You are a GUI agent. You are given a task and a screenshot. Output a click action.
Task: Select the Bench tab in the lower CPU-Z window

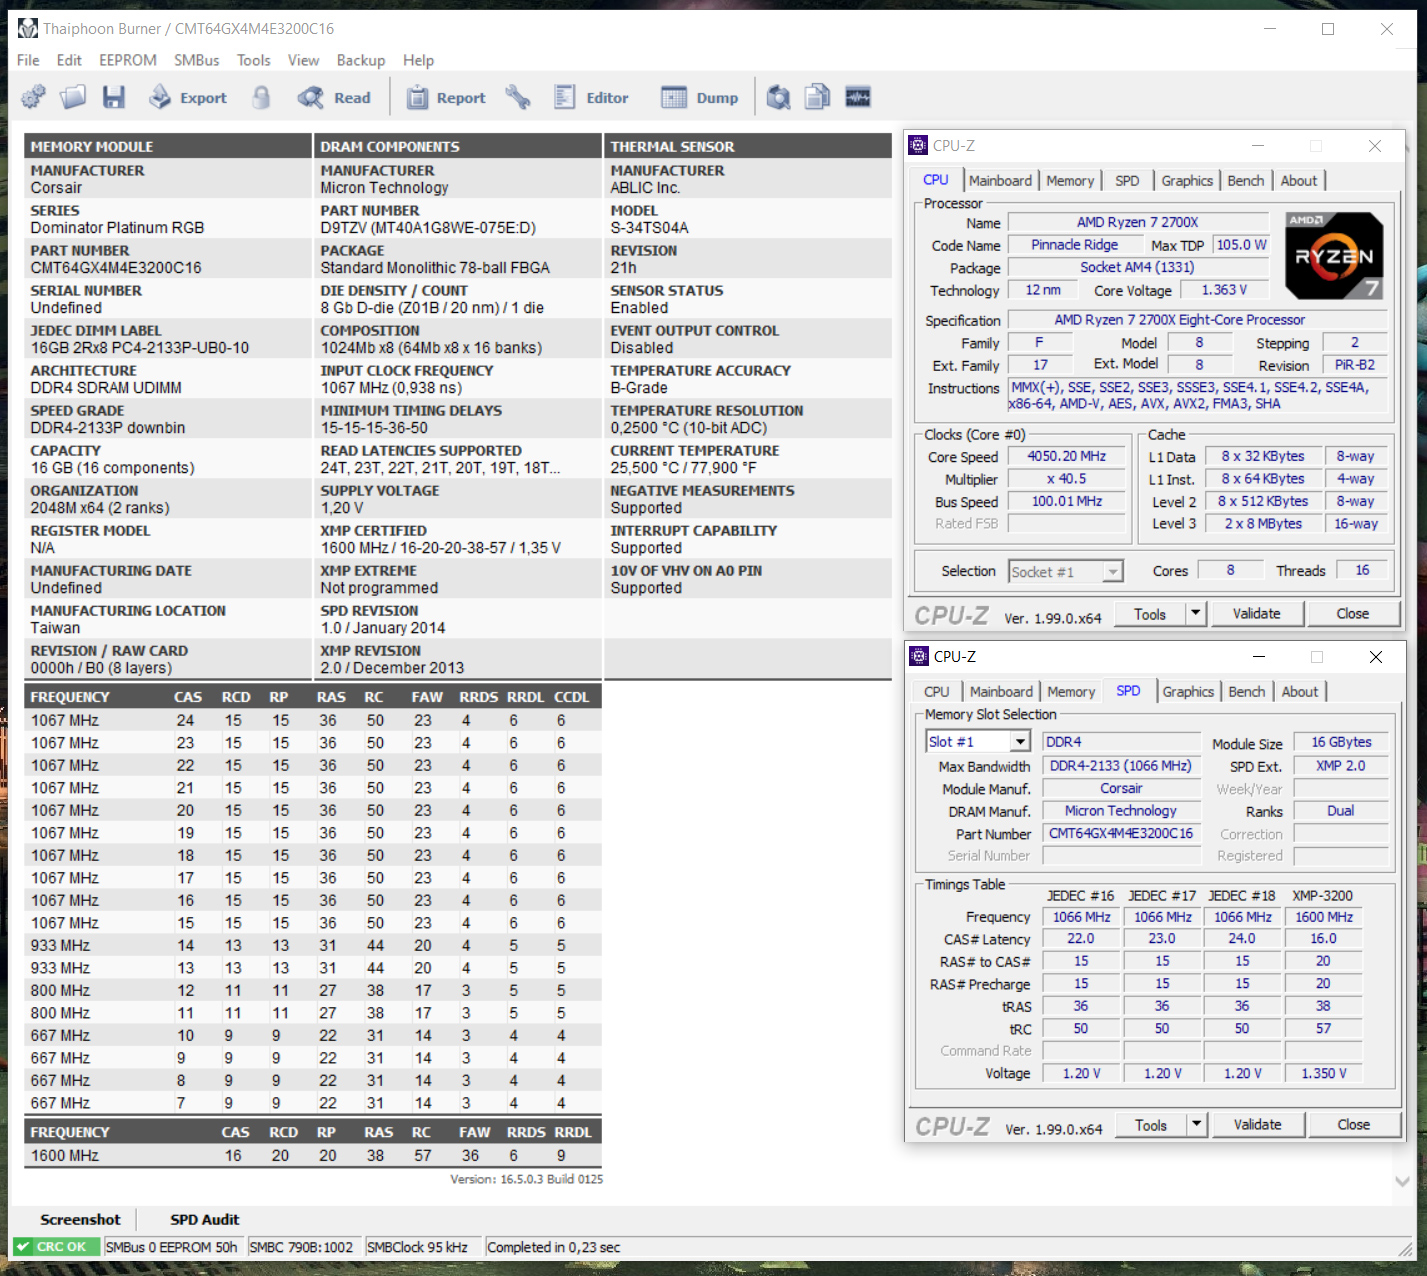tap(1247, 692)
